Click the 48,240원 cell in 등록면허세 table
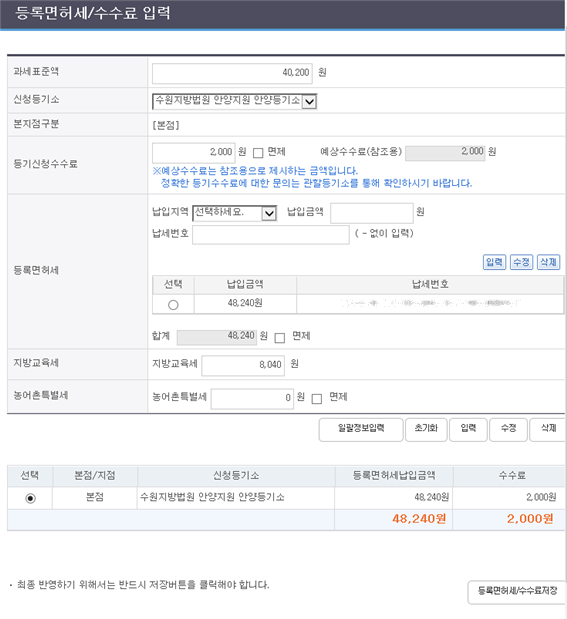Viewport: 567px width, 619px height. (245, 303)
